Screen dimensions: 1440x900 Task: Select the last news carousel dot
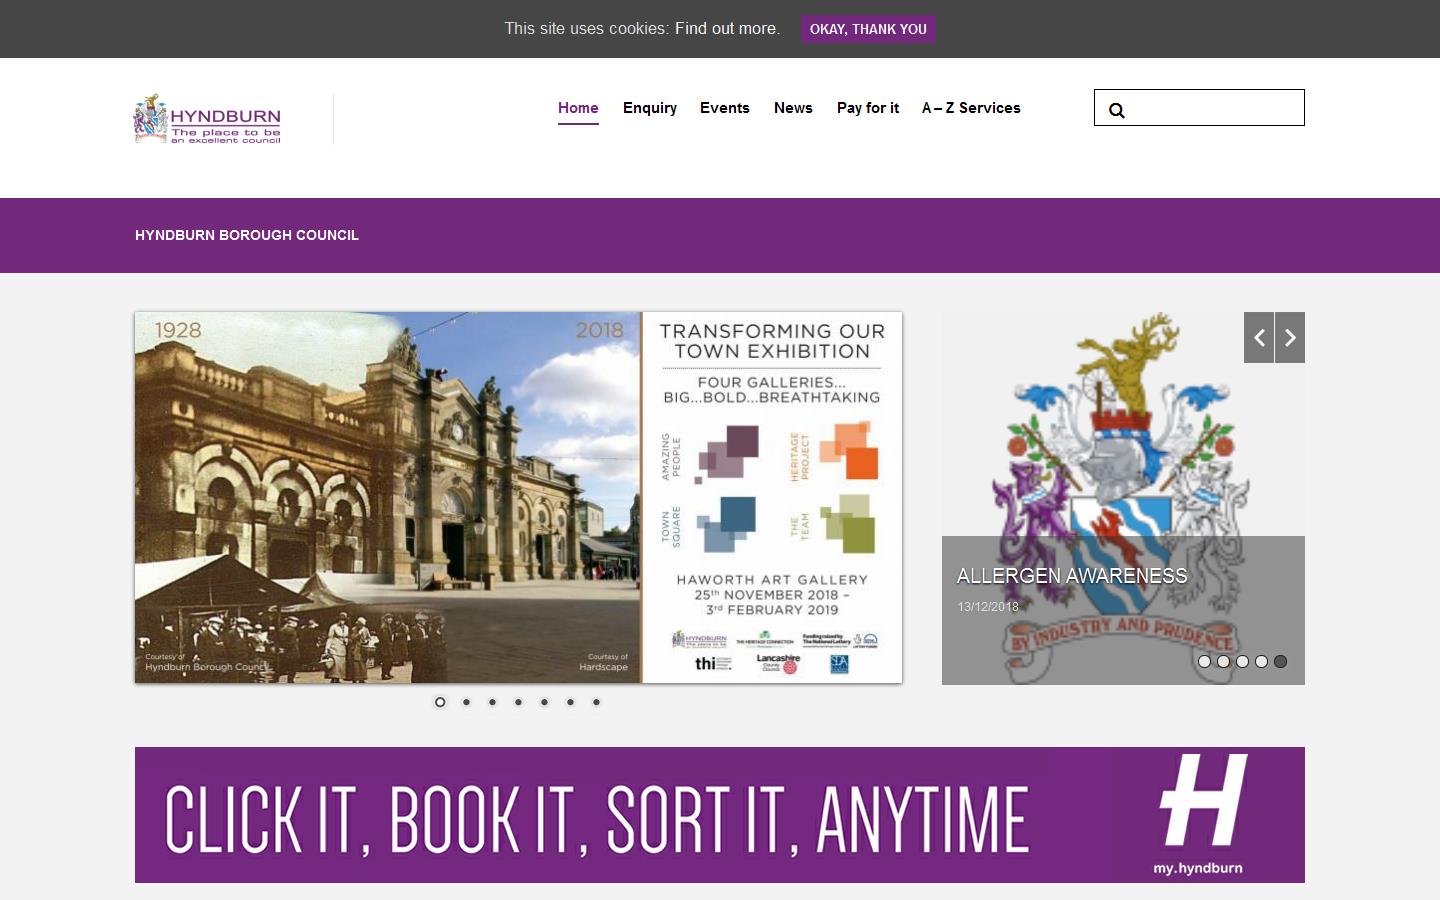1280,661
